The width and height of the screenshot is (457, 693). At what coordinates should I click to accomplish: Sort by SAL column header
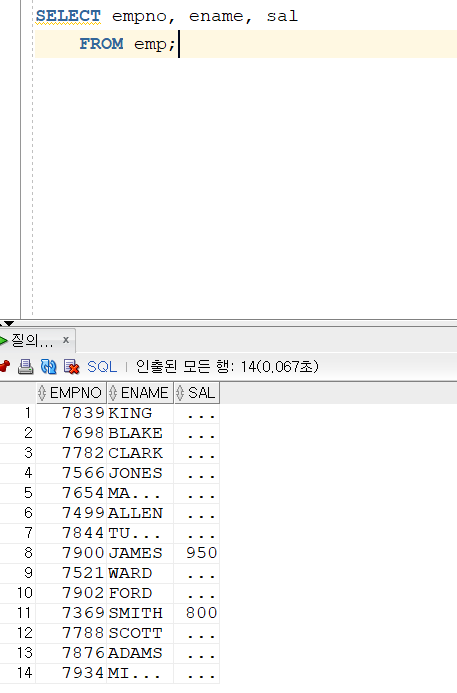click(197, 392)
